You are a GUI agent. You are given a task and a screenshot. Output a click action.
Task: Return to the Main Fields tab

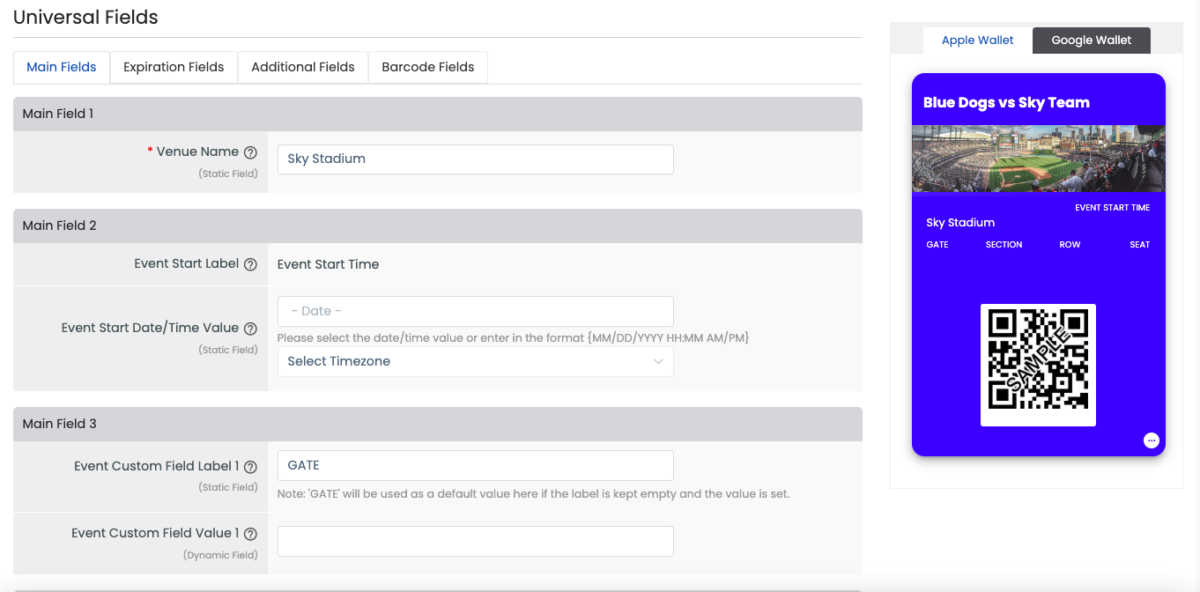coord(61,67)
